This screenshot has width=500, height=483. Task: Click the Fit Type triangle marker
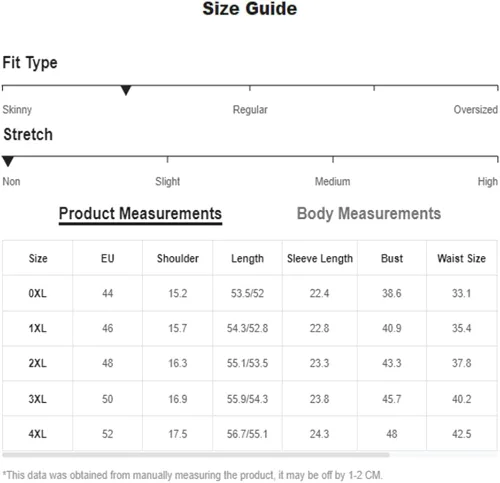pos(126,90)
